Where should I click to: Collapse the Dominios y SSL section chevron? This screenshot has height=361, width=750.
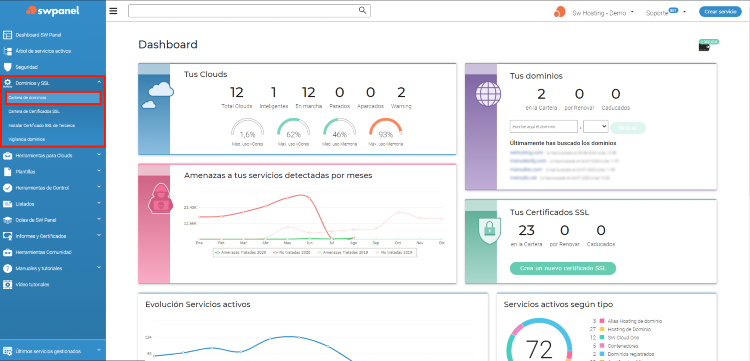99,83
